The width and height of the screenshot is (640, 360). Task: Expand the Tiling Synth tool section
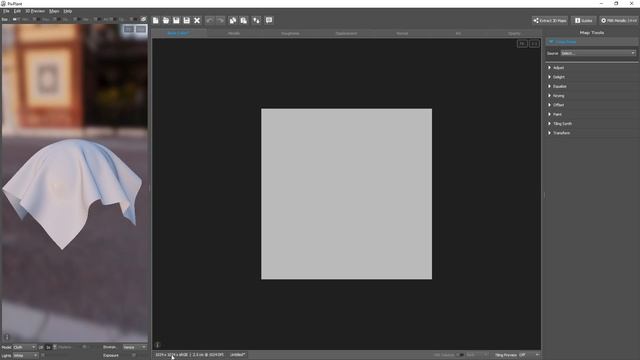click(592, 124)
